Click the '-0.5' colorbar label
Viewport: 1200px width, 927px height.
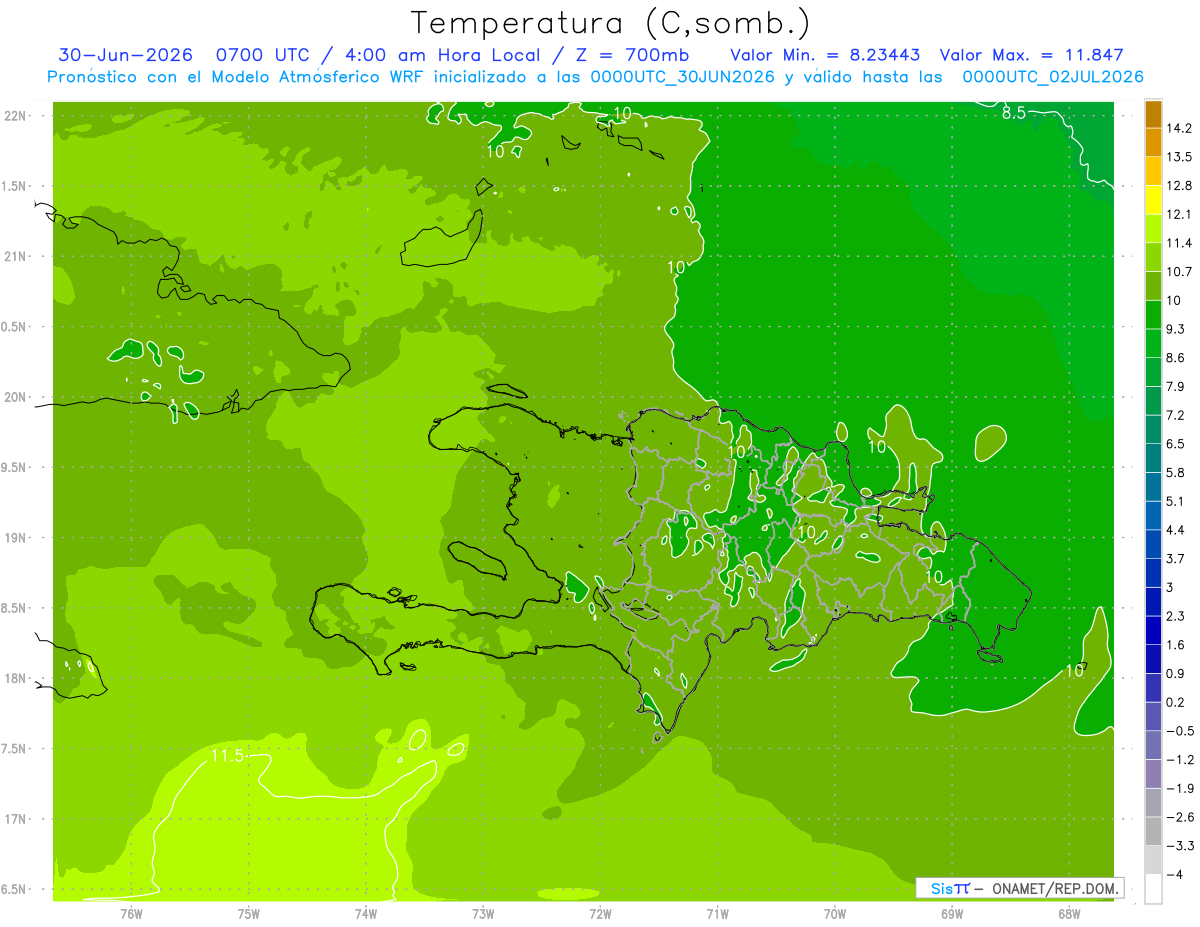tap(1180, 731)
